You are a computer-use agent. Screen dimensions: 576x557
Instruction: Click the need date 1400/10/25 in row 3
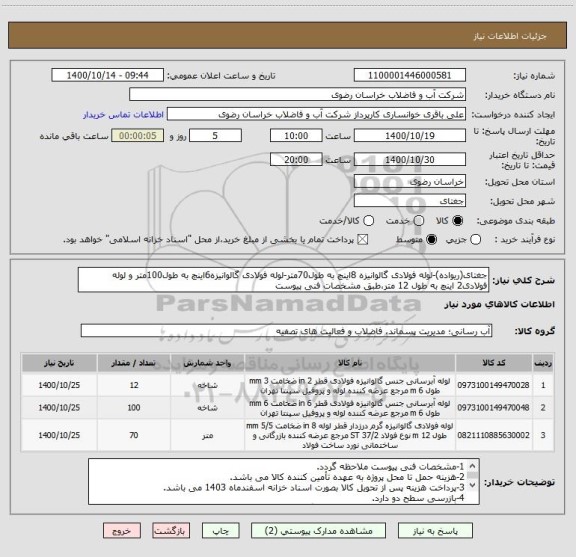[59, 435]
